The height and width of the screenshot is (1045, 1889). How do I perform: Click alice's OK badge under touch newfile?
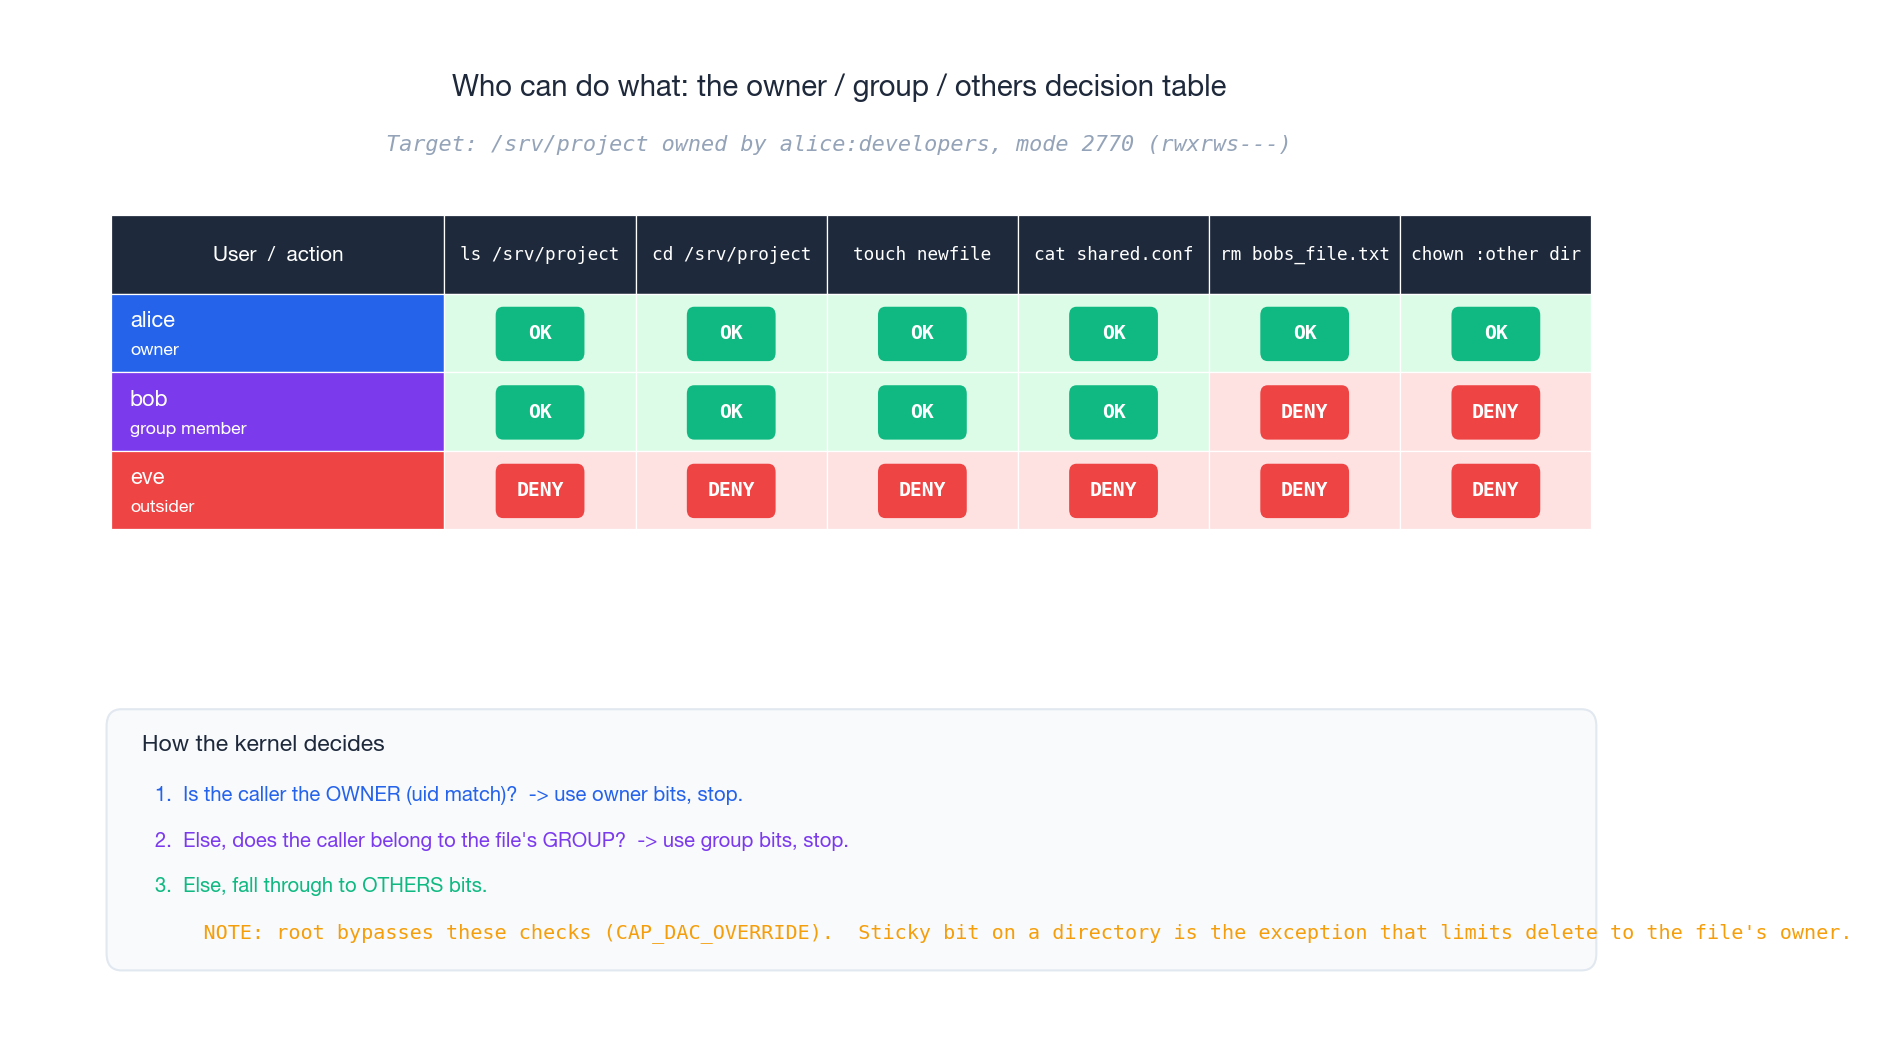point(921,333)
